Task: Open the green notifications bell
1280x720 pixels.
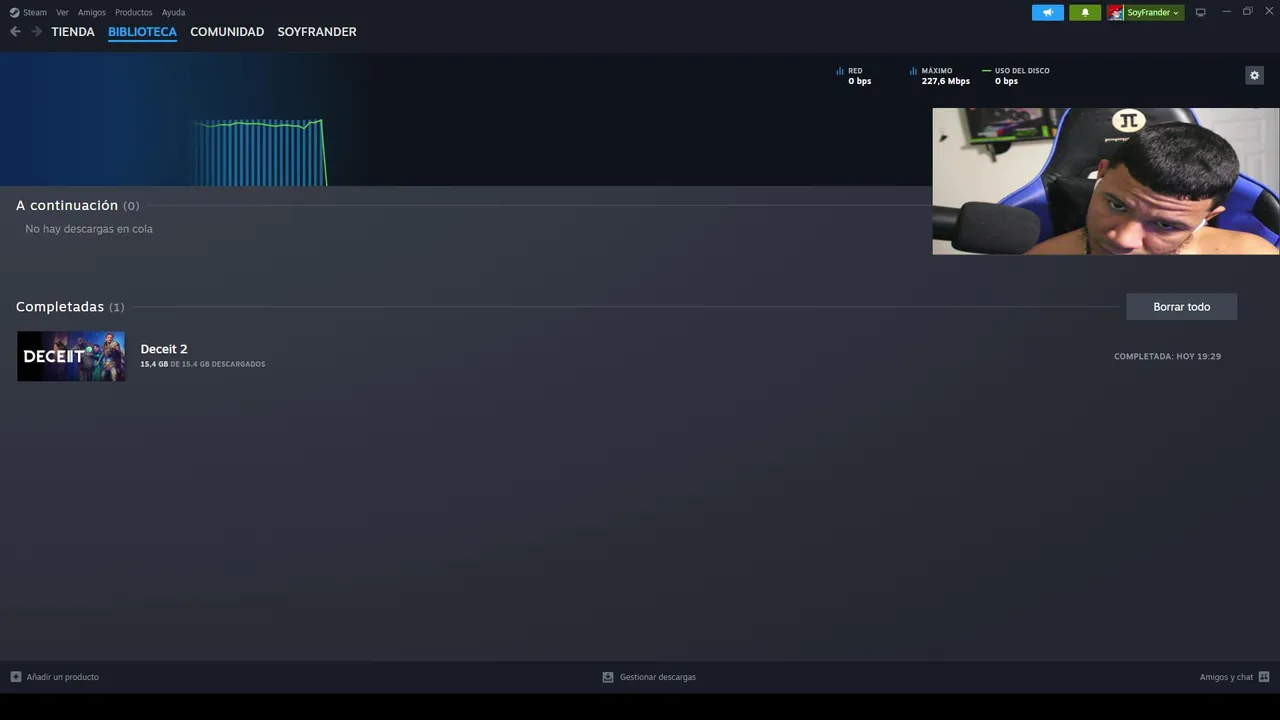Action: tap(1085, 12)
